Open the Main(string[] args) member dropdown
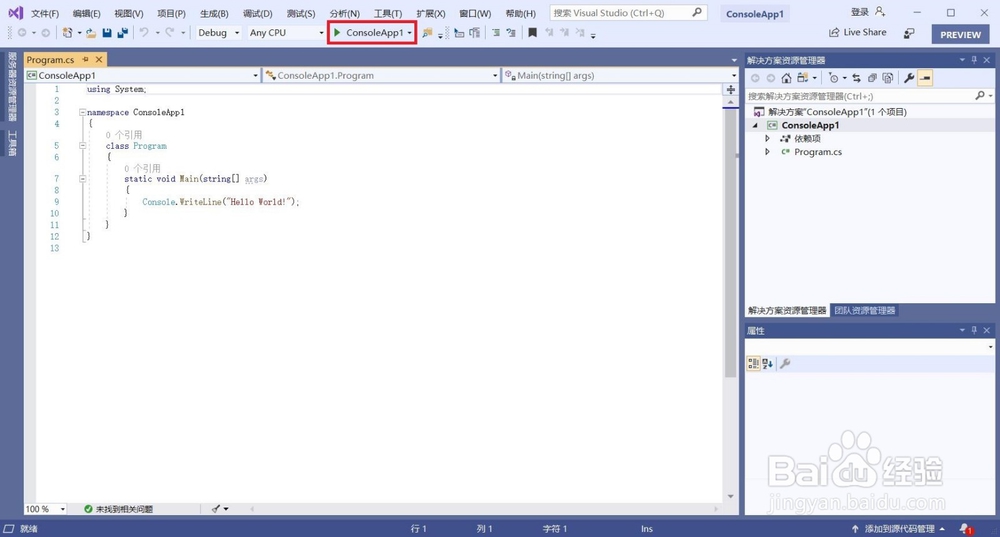1000x537 pixels. [x=620, y=75]
